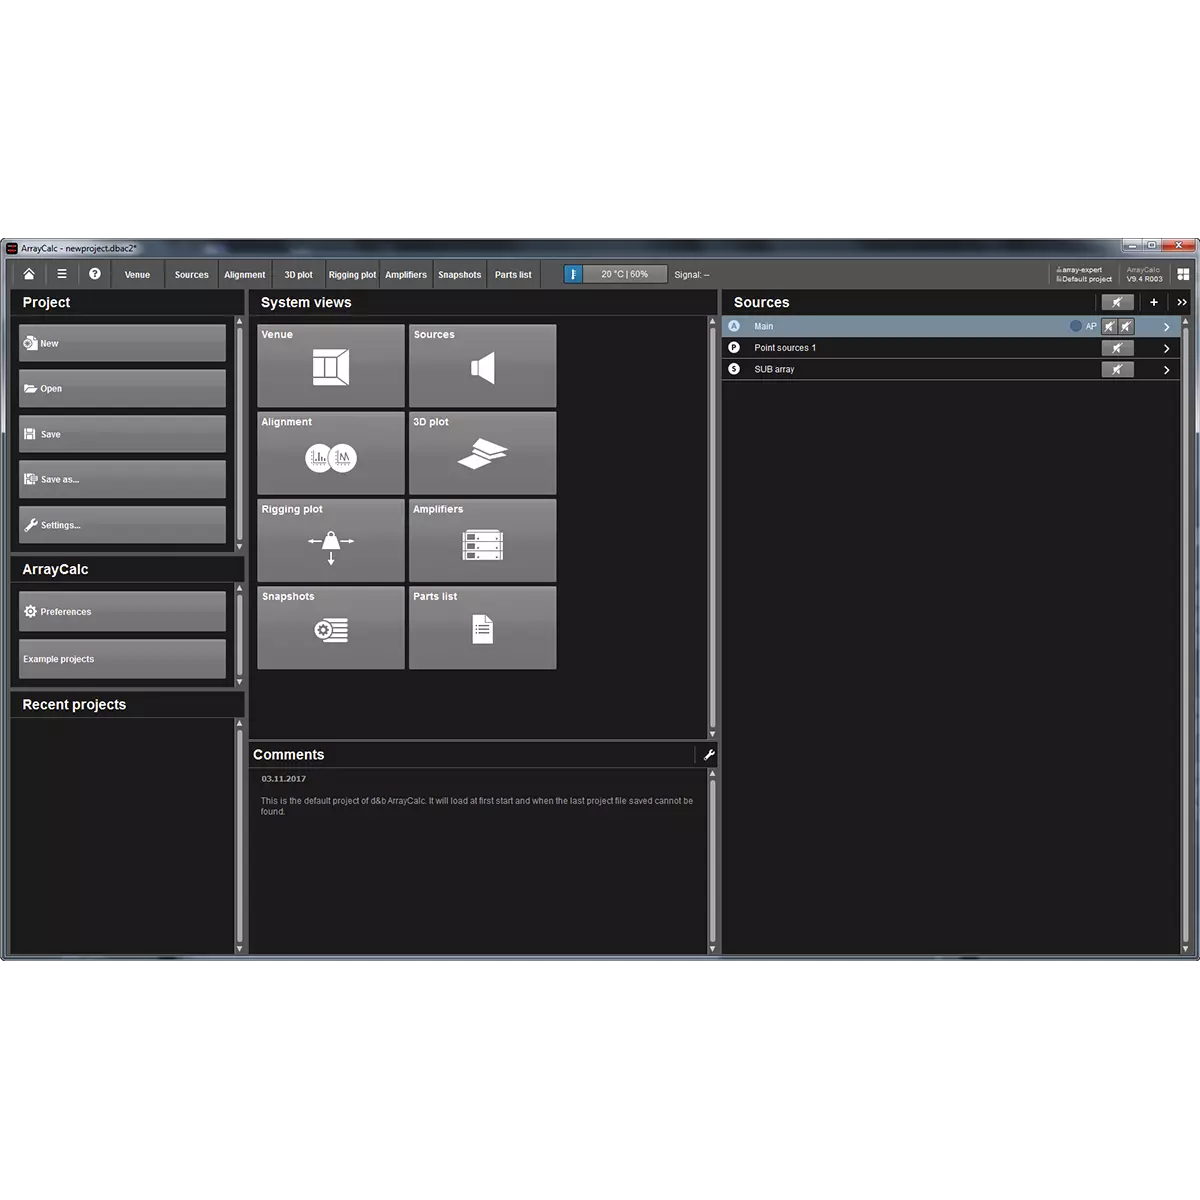
Task: Toggle mute for the SUB array
Action: (x=1117, y=370)
